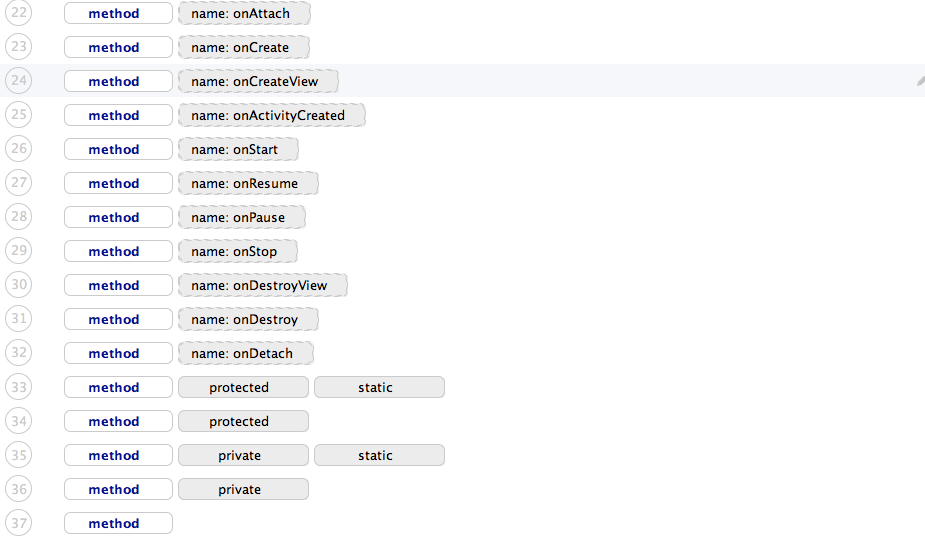Click the method tag beside onActivityCreated
This screenshot has width=925, height=542.
click(119, 115)
